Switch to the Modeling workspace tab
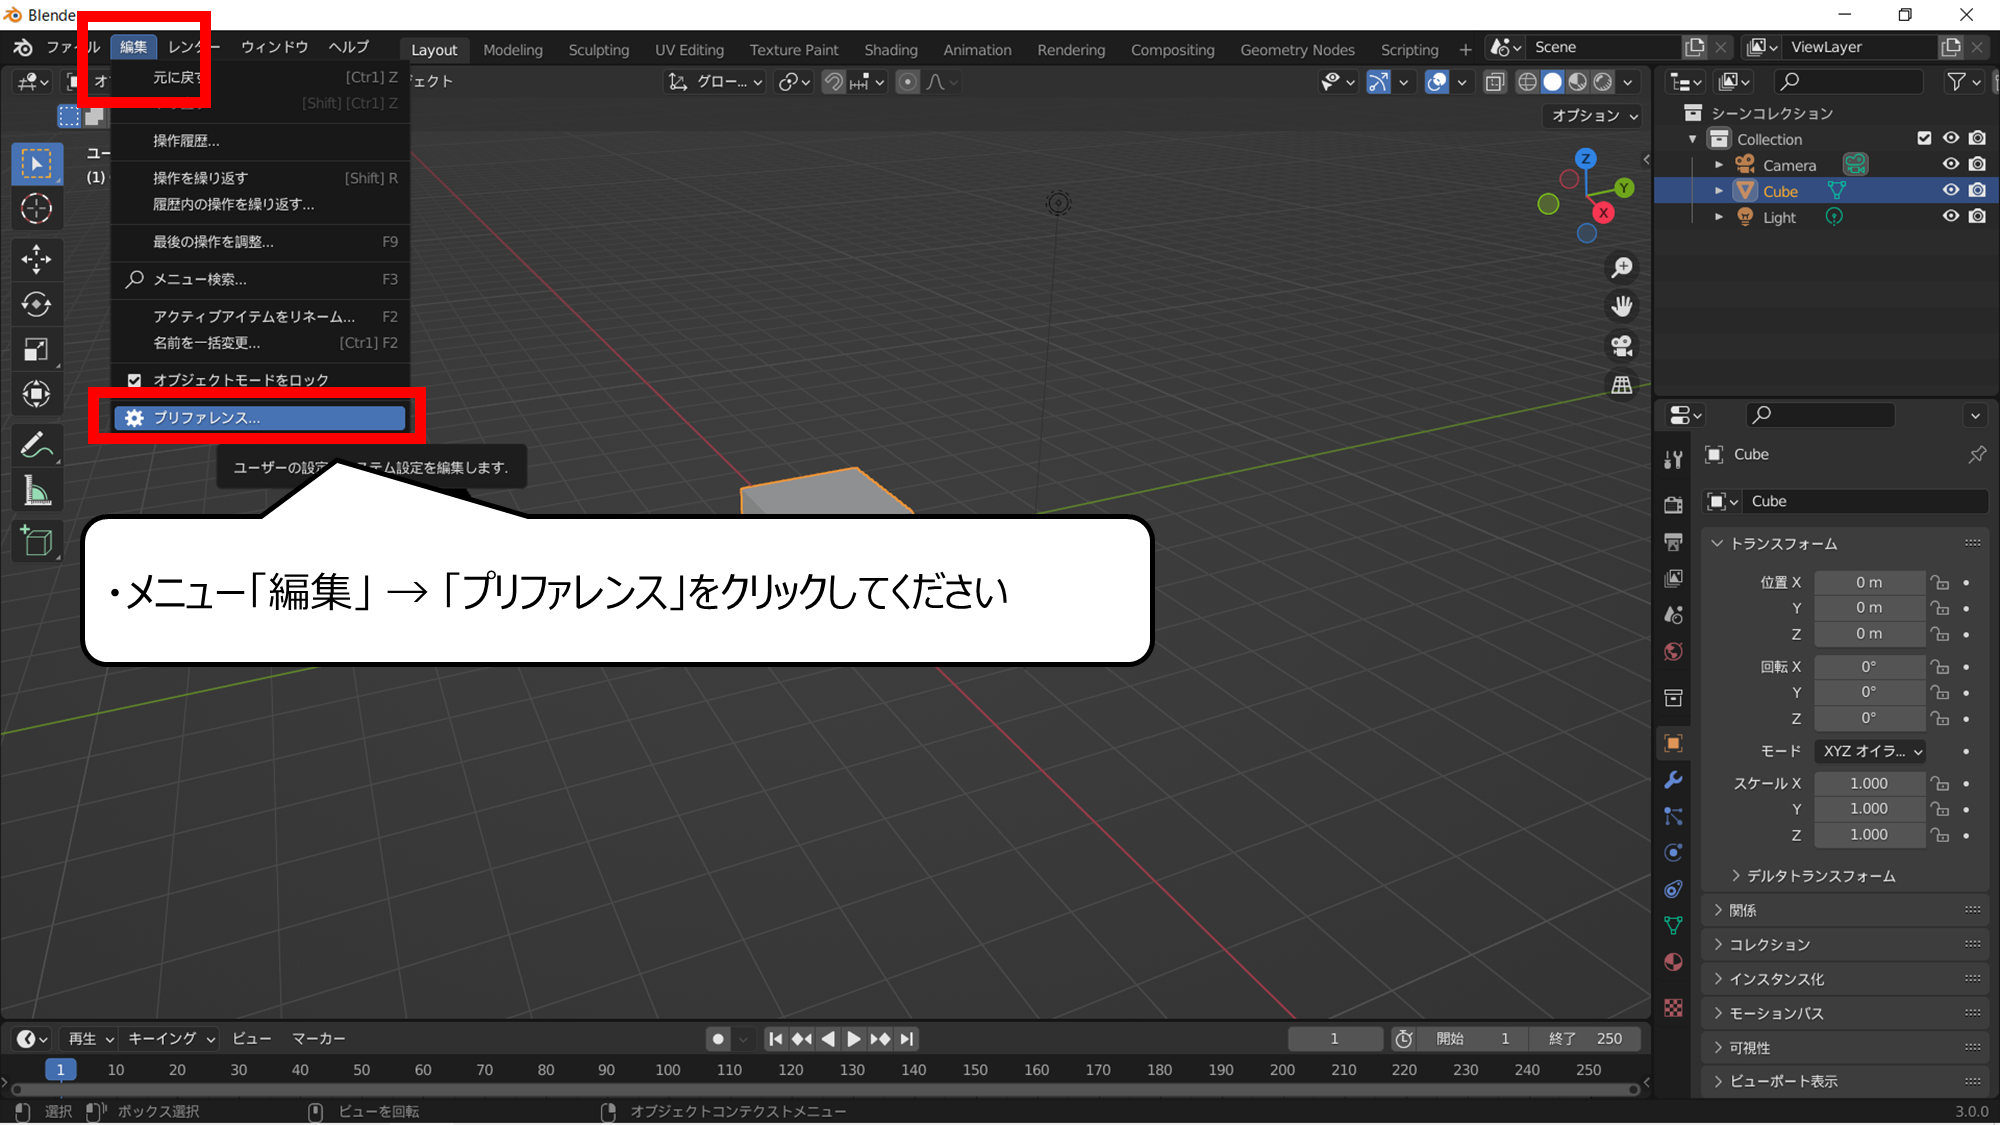The image size is (2000, 1125). coord(512,50)
